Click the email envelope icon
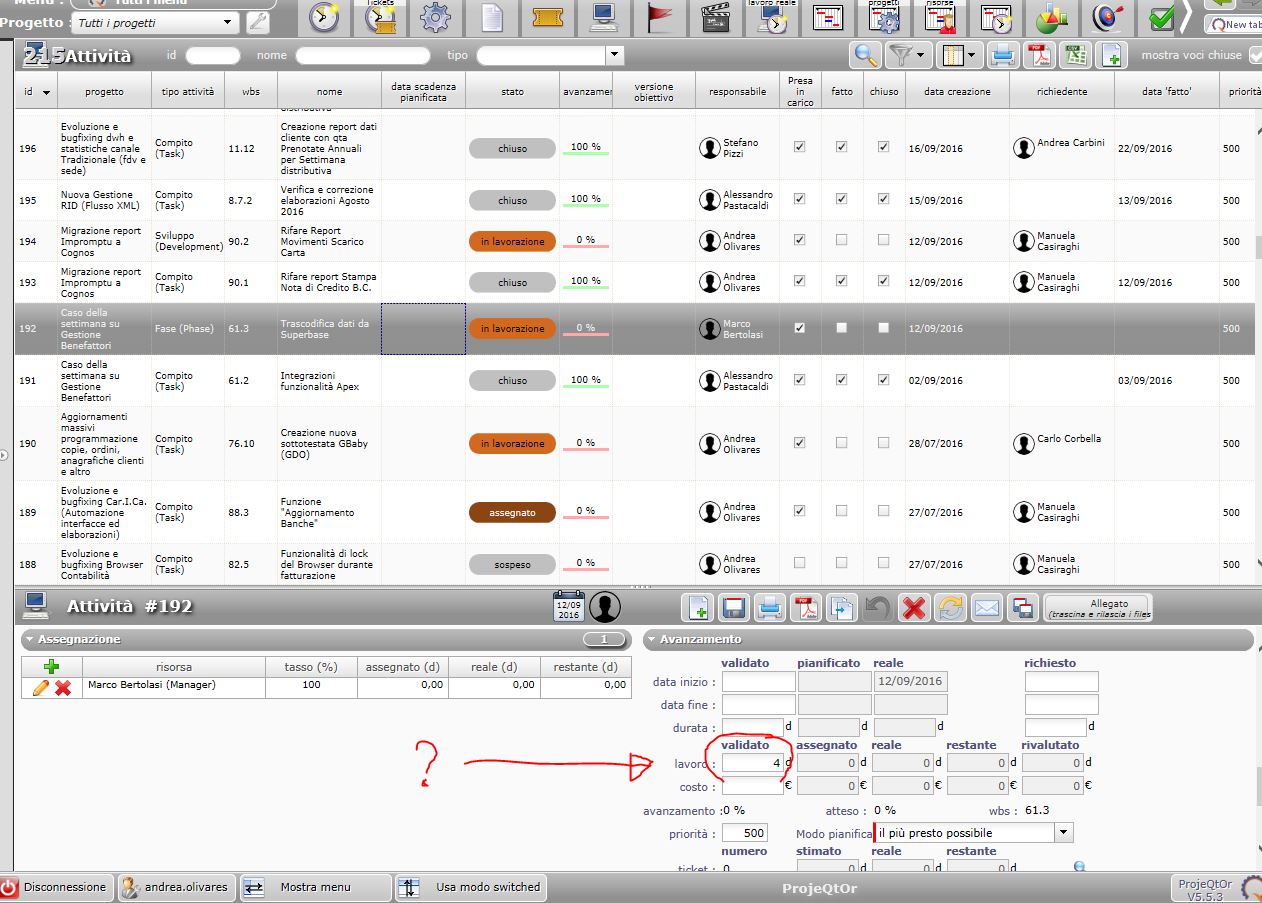This screenshot has height=903, width=1262. pyautogui.click(x=986, y=607)
